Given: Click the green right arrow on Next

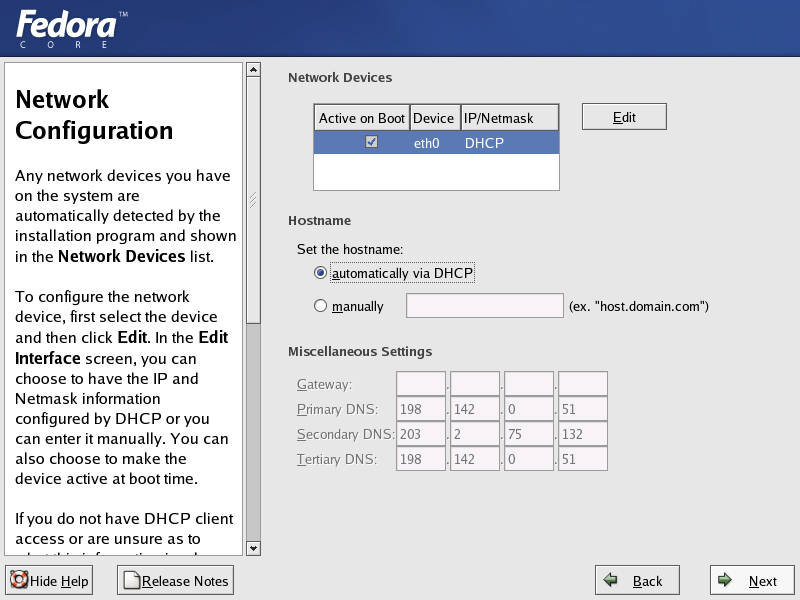Looking at the screenshot, I should click(724, 580).
